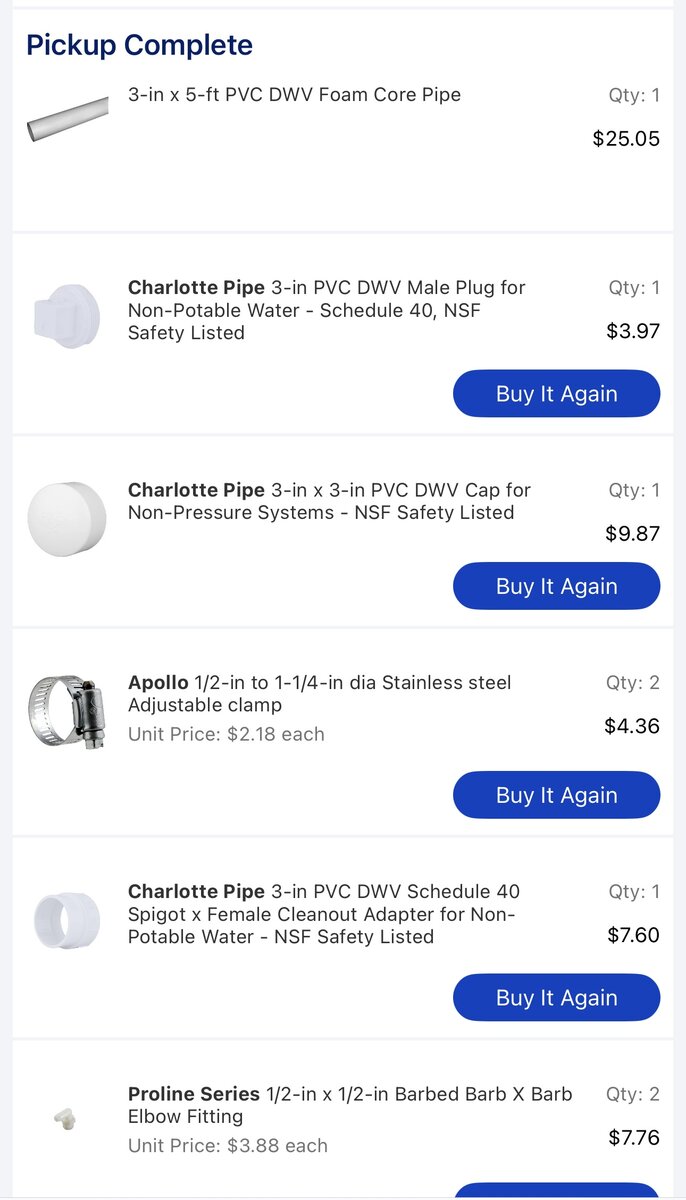Open Proline Series Barbed Elbow Fitting title
The image size is (686, 1200).
click(350, 1105)
